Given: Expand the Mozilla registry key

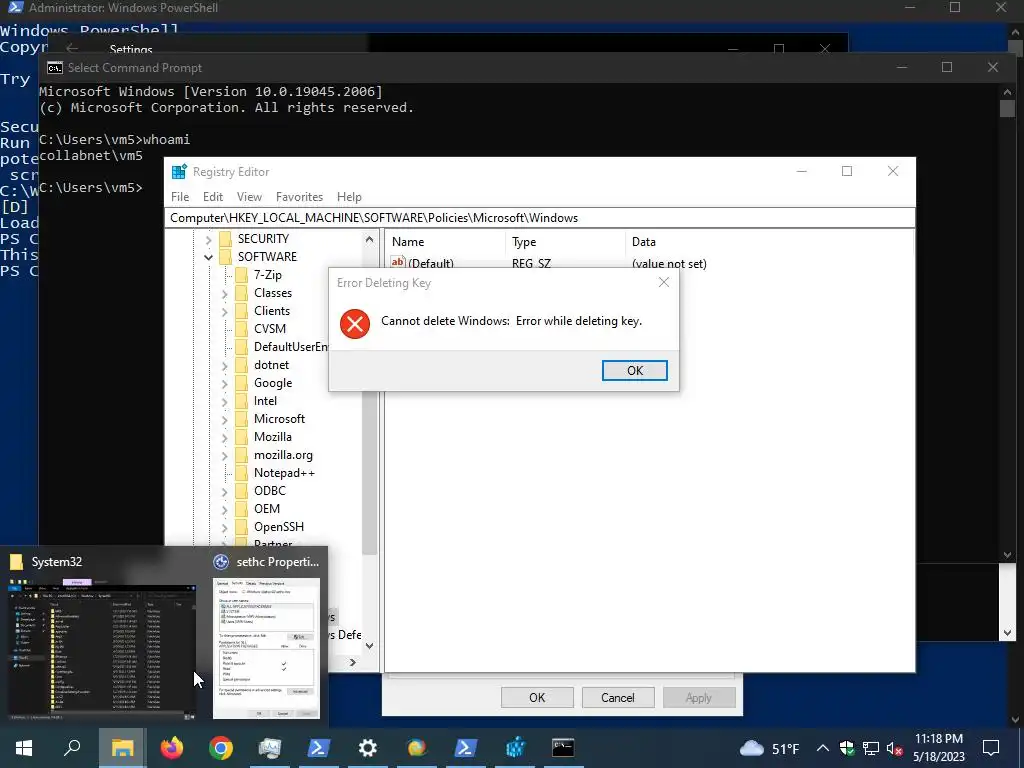Looking at the screenshot, I should point(225,438).
